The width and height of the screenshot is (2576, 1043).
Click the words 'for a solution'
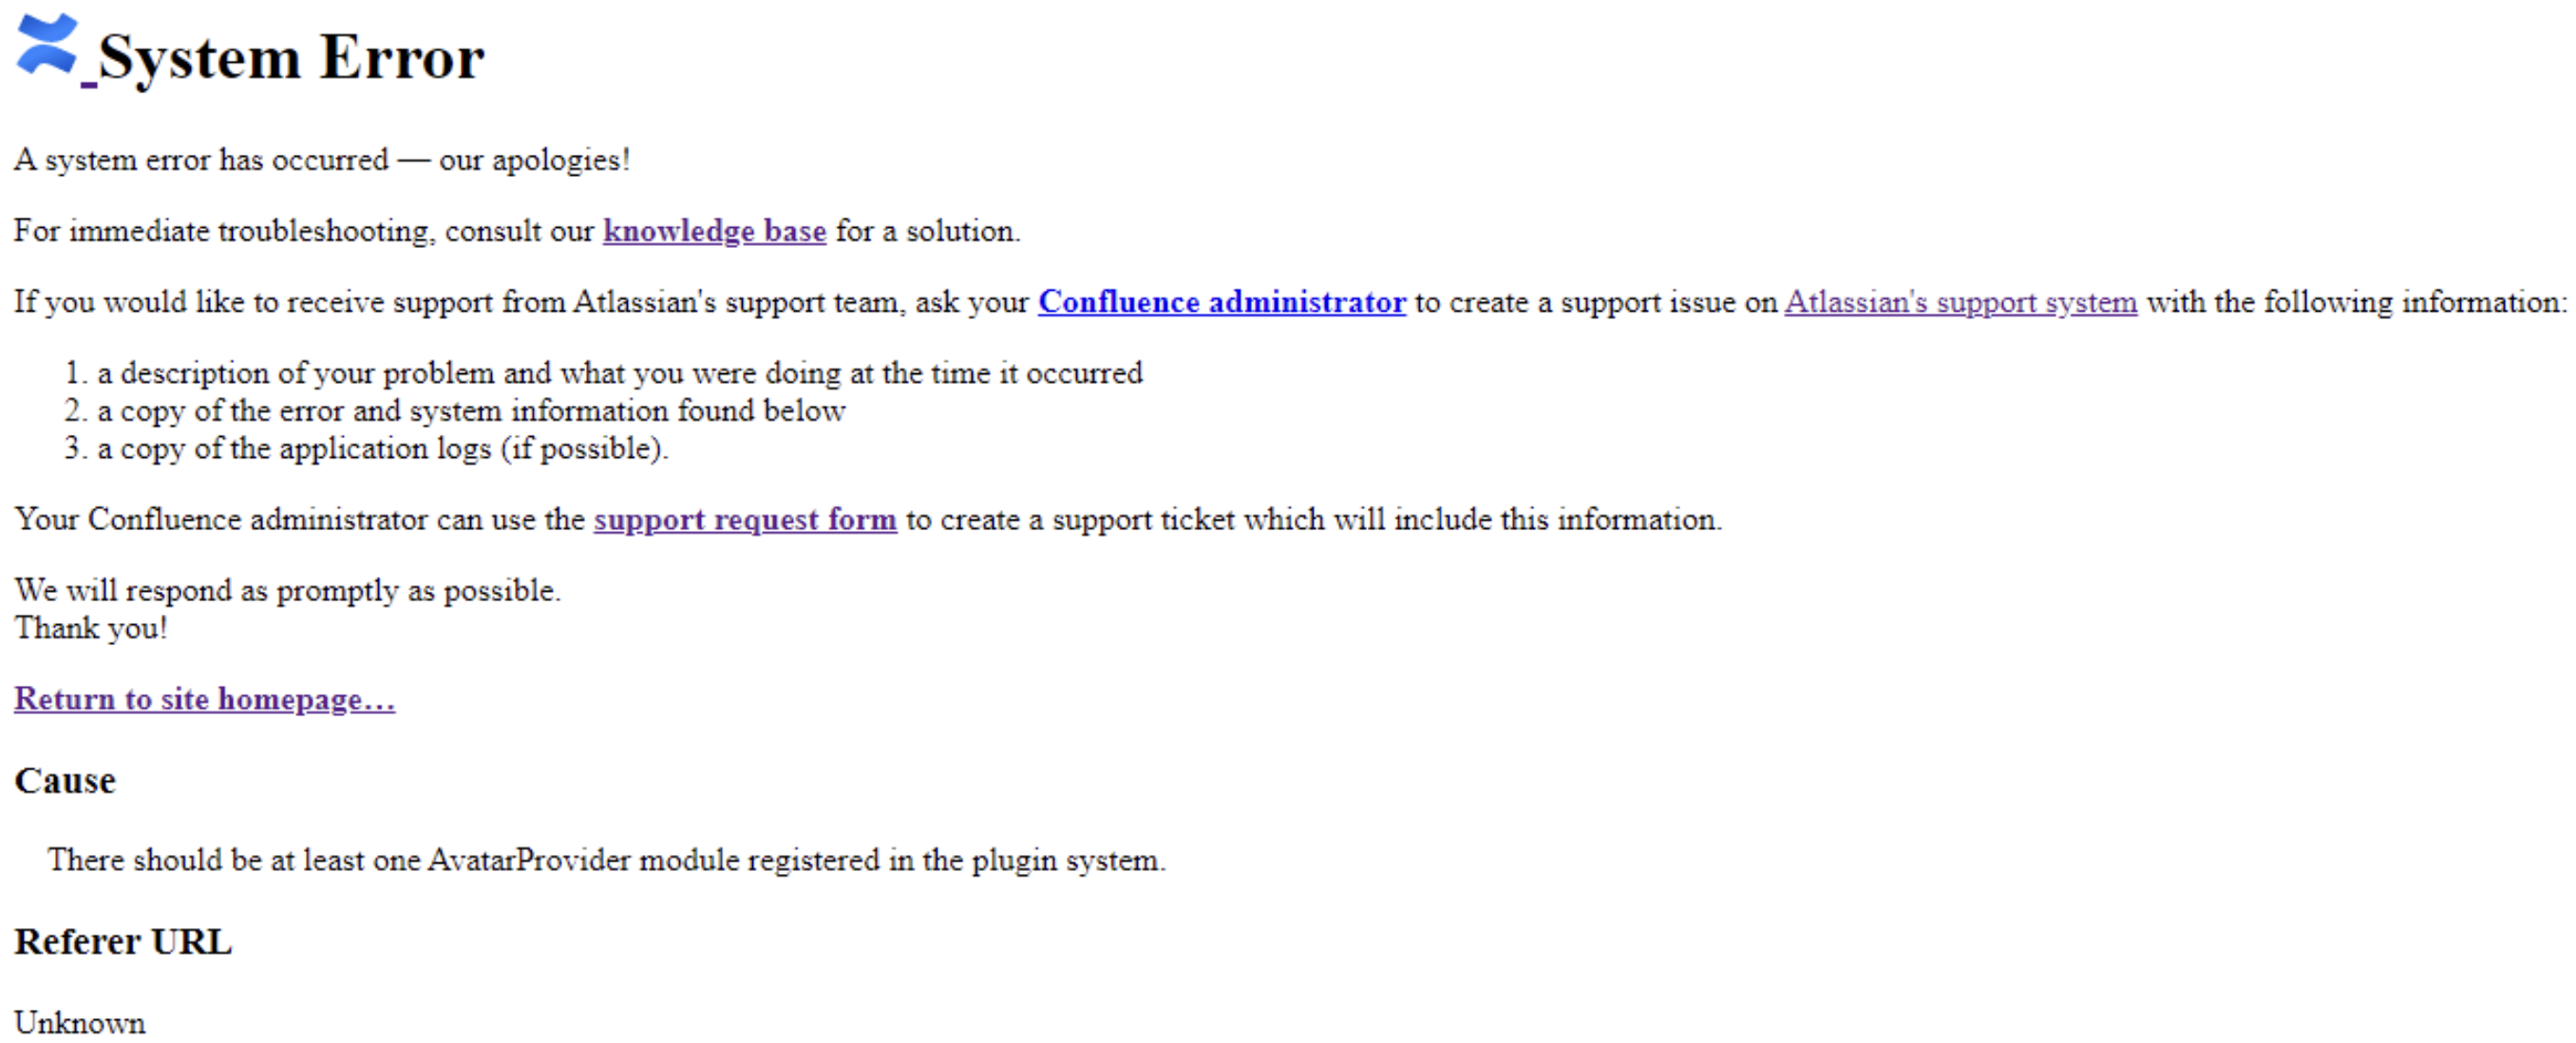[x=928, y=231]
